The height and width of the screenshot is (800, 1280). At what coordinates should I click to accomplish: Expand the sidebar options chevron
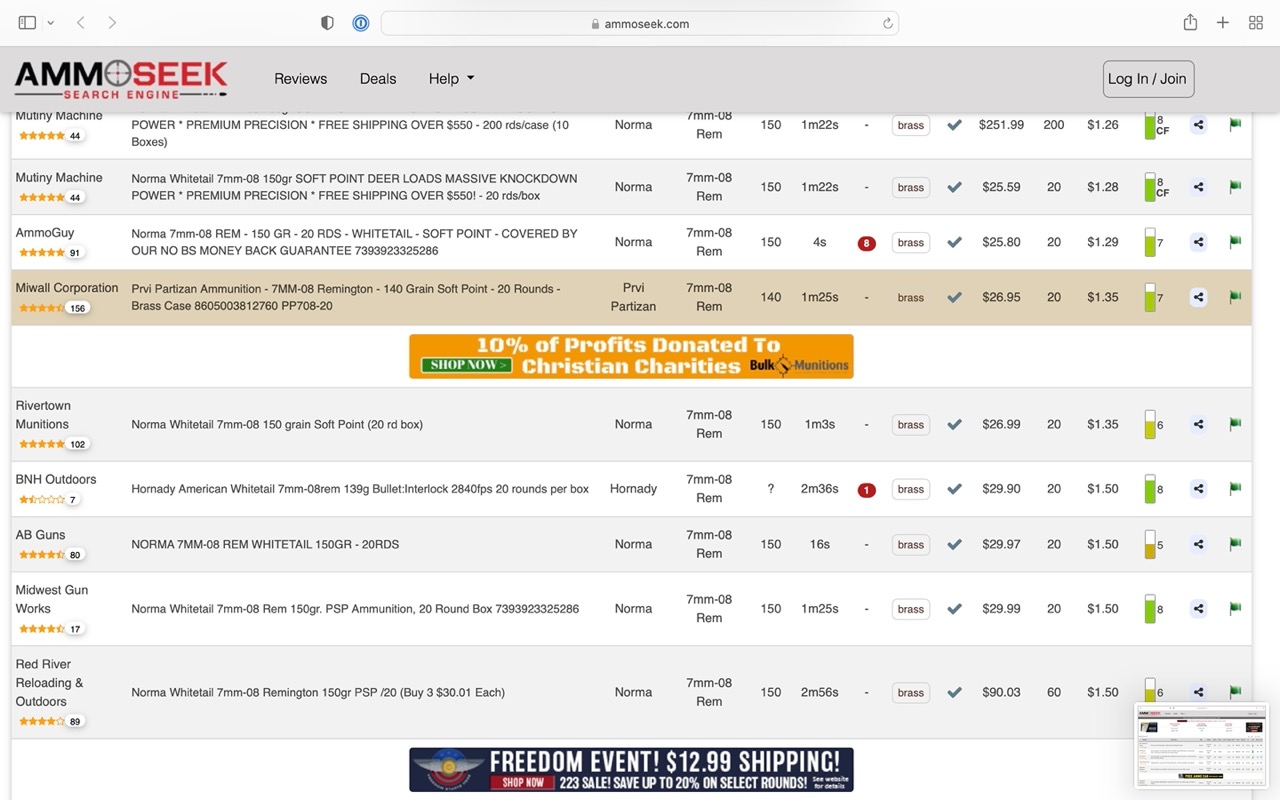point(50,23)
